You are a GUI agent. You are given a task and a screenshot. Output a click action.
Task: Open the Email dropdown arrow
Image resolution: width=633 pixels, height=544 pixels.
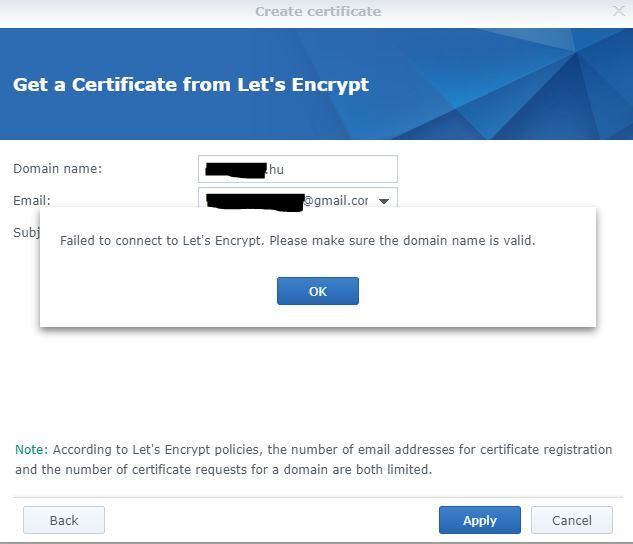pyautogui.click(x=384, y=201)
